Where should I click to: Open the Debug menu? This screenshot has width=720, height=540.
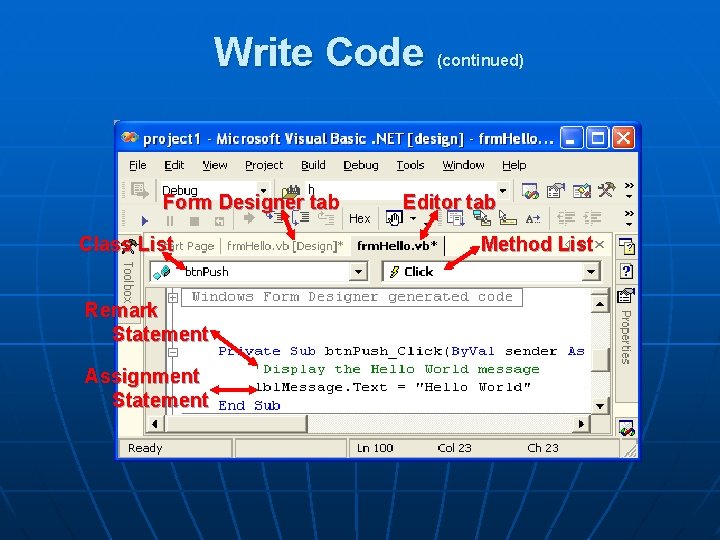[361, 165]
